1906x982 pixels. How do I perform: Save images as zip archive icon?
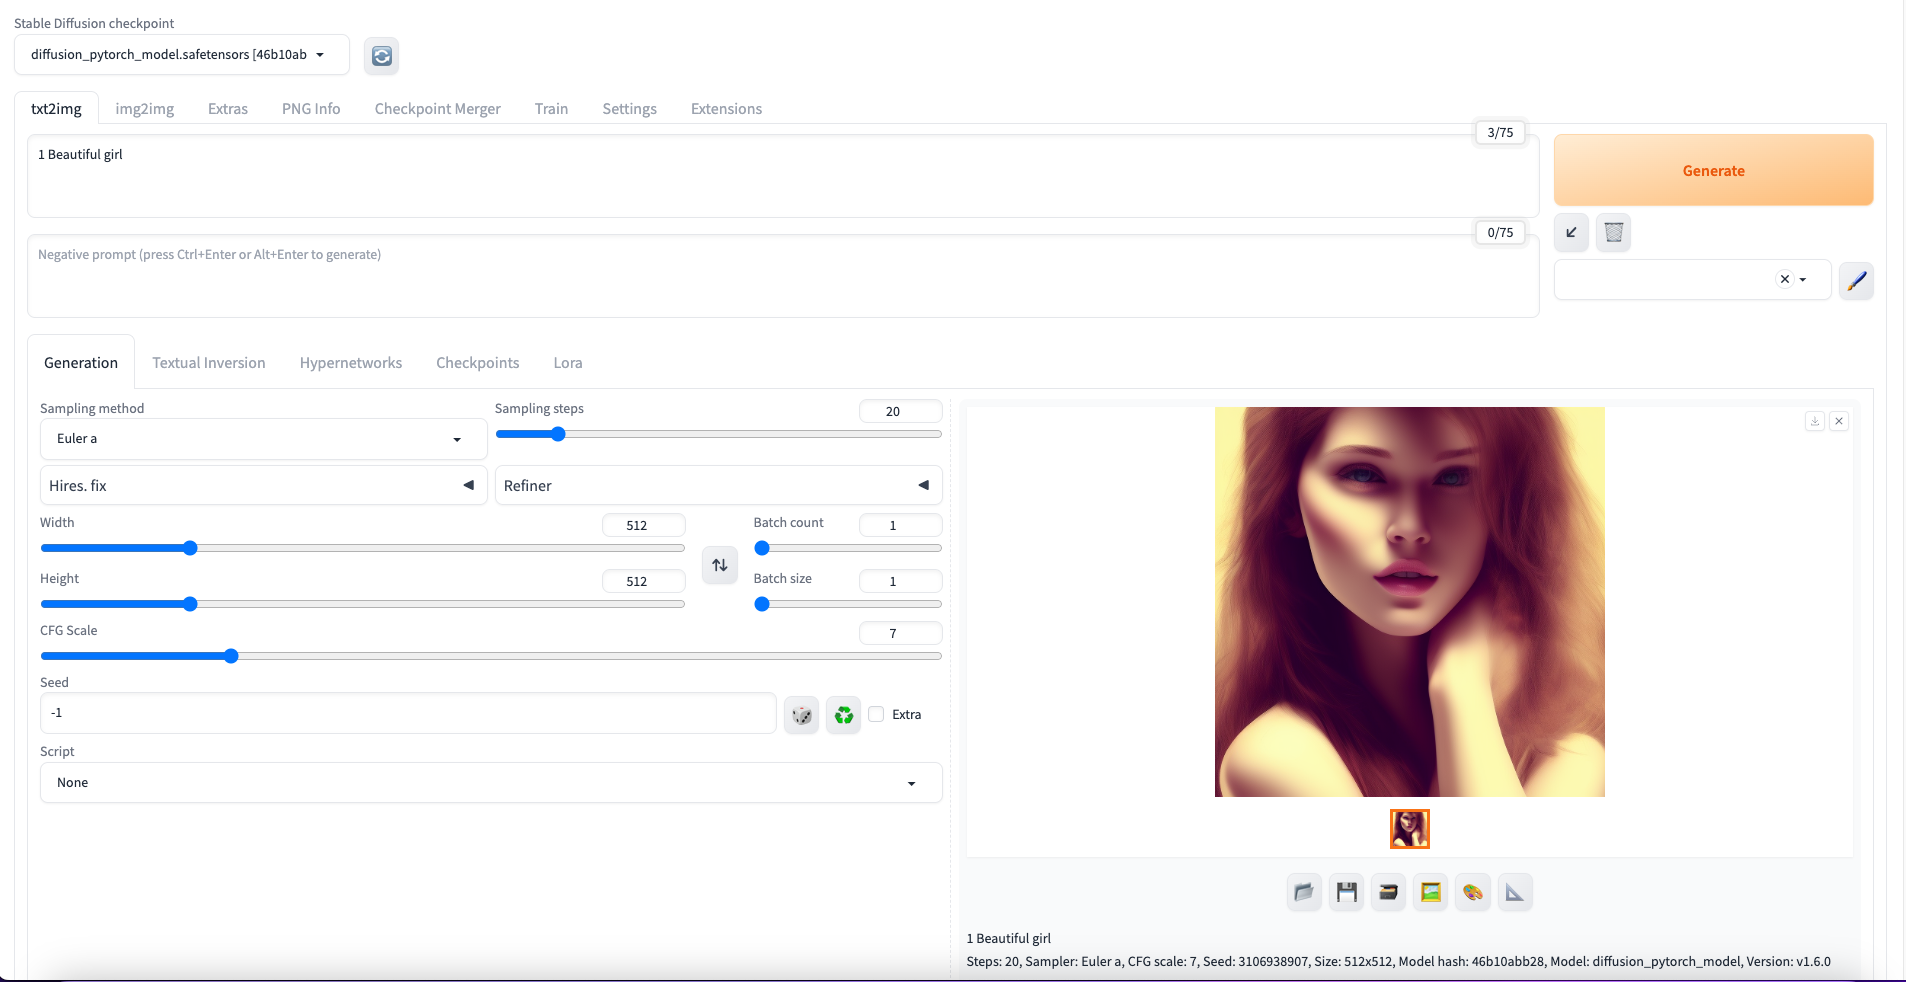click(x=1388, y=892)
